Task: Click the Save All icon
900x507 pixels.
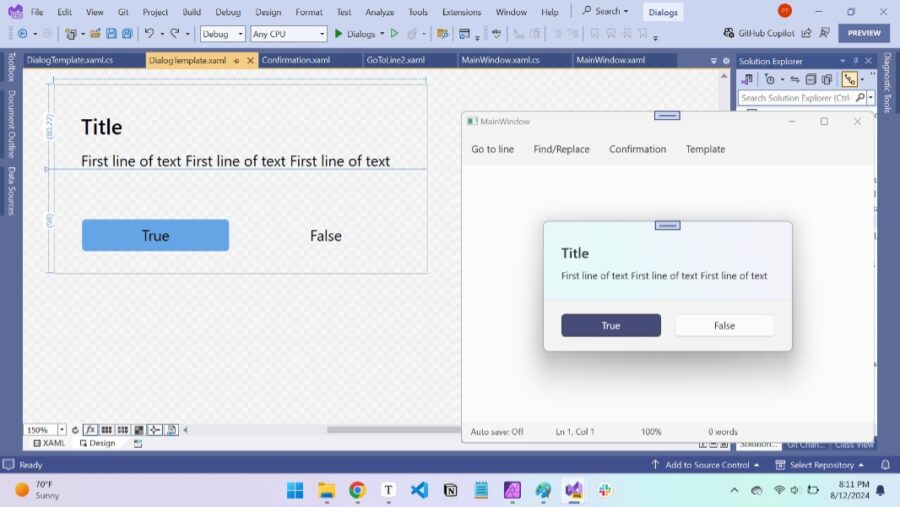Action: pyautogui.click(x=127, y=34)
